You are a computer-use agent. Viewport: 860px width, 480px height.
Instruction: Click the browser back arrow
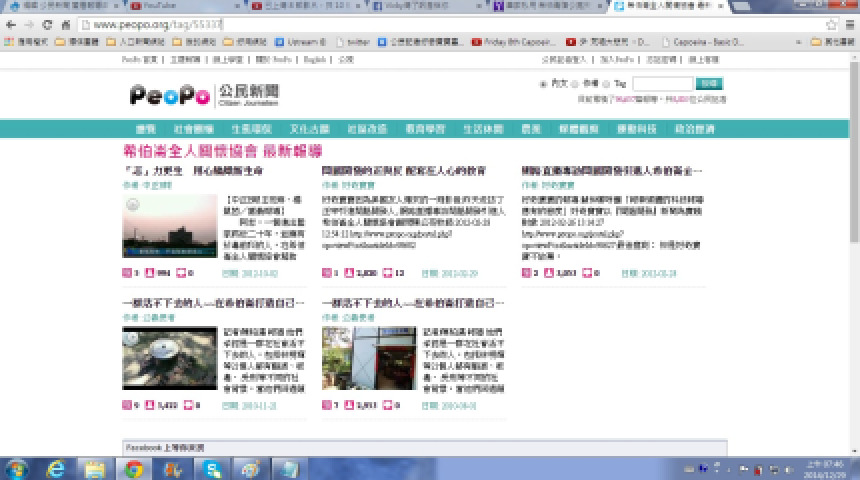click(x=11, y=24)
